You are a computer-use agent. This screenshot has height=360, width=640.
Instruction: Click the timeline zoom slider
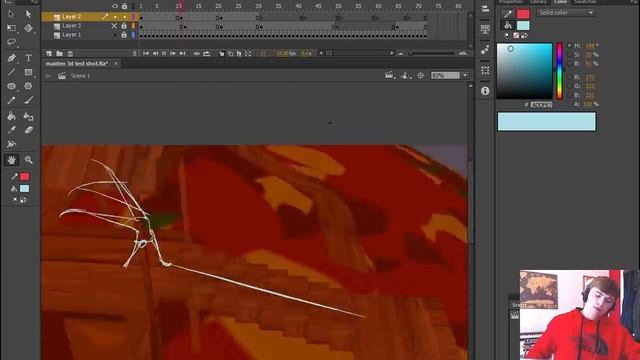[x=432, y=53]
